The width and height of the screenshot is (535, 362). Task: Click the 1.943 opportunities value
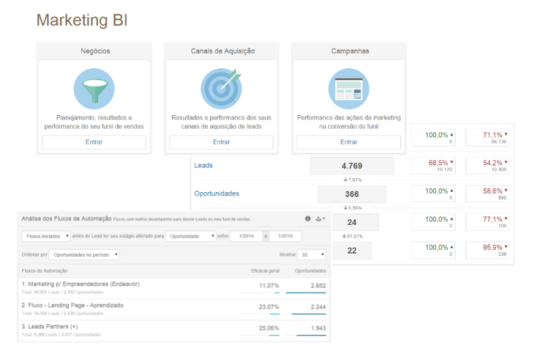[318, 328]
